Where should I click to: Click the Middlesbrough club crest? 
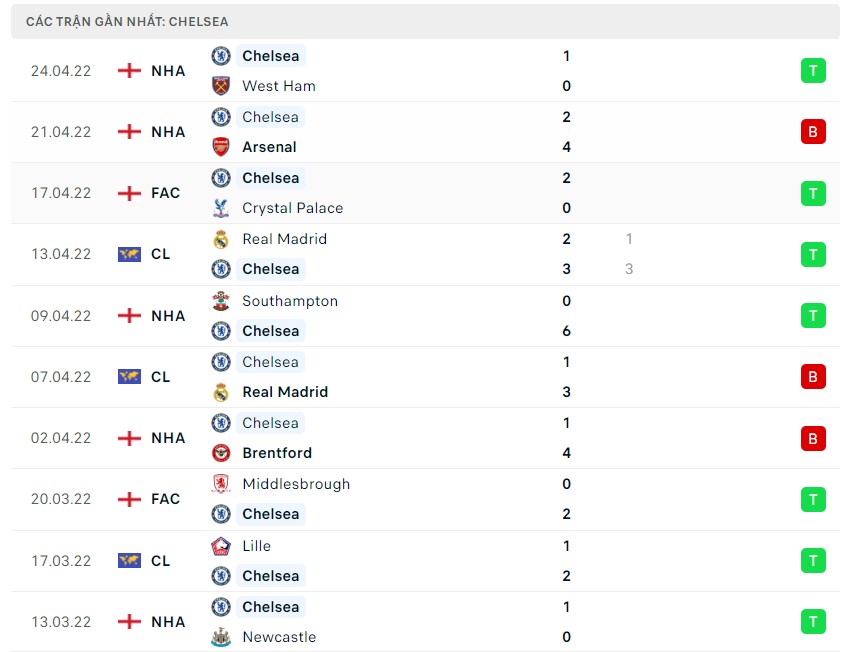[x=221, y=484]
